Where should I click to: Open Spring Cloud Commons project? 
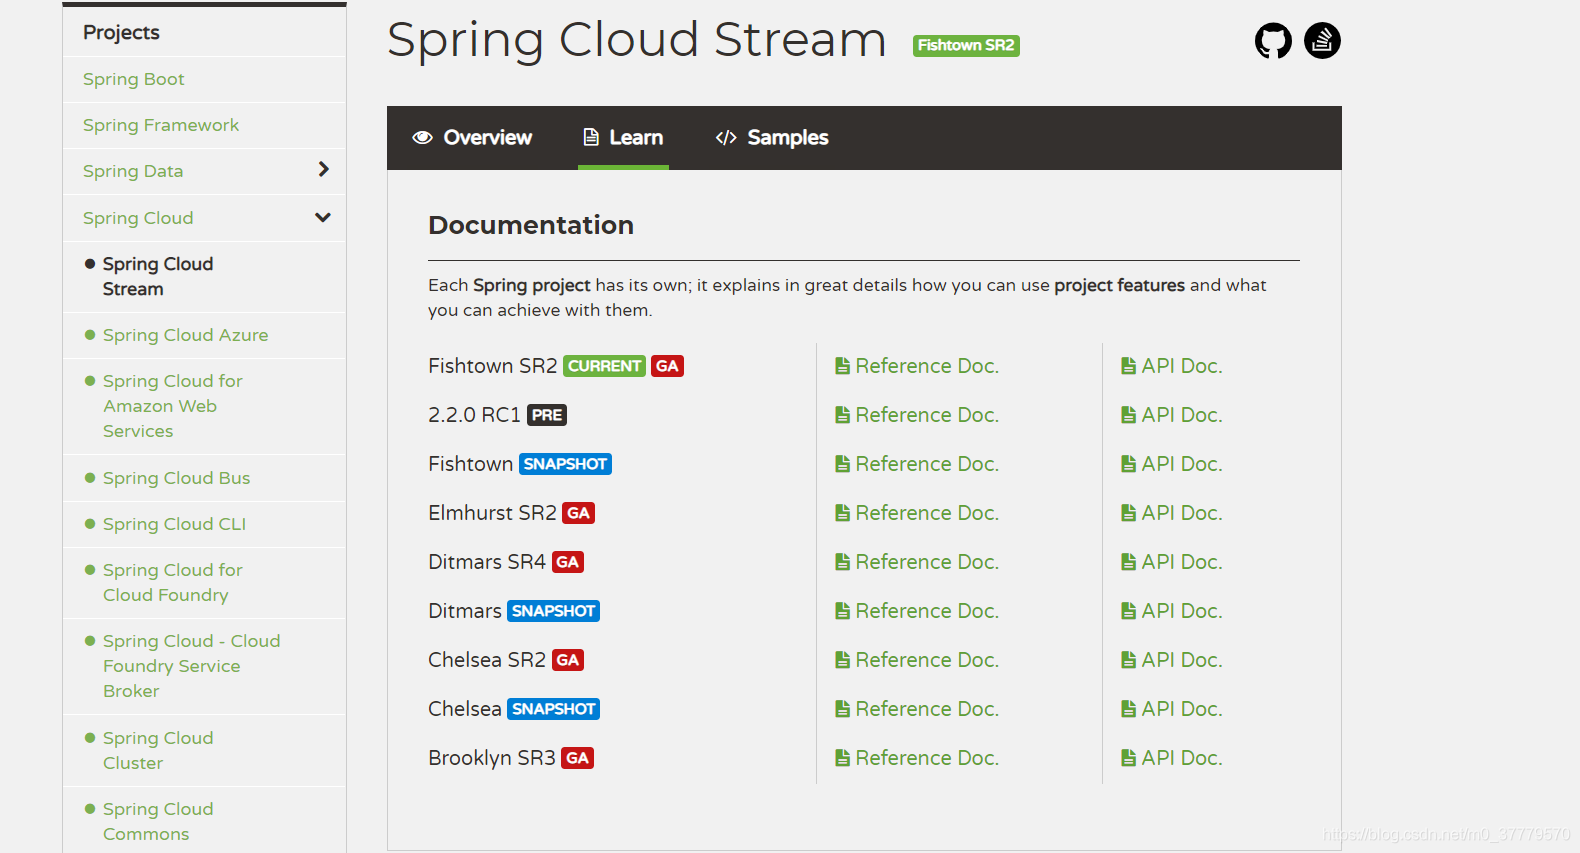[158, 821]
